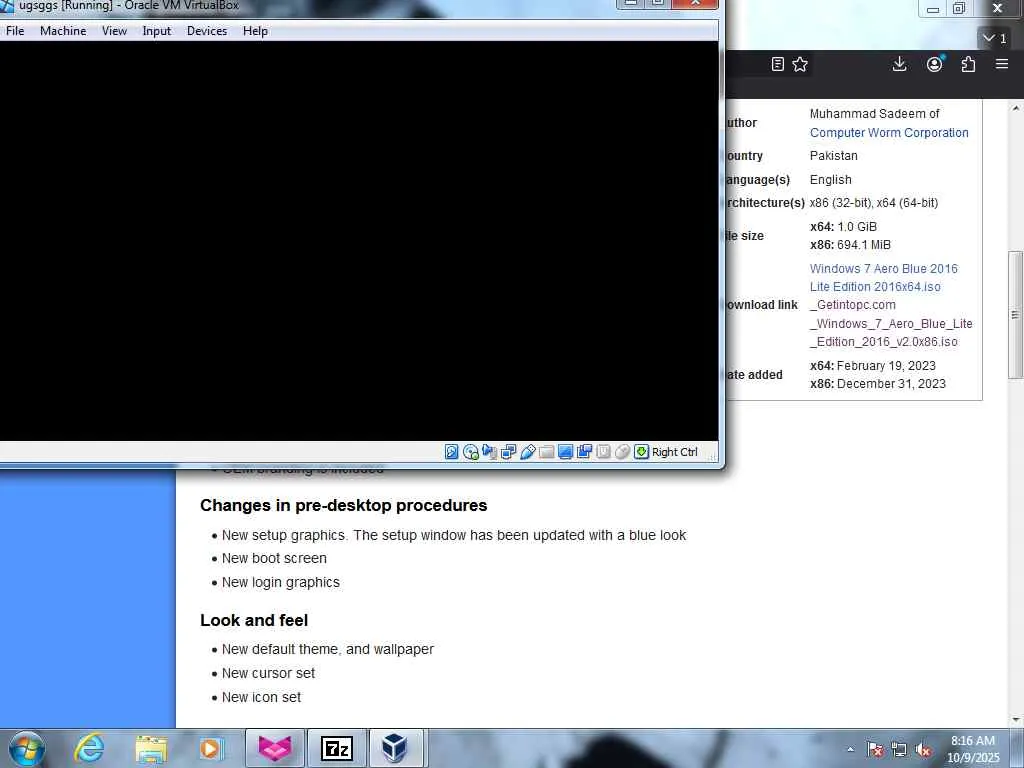1024x768 pixels.
Task: Toggle the mouse integration indicator in VirtualBox
Action: (x=622, y=452)
